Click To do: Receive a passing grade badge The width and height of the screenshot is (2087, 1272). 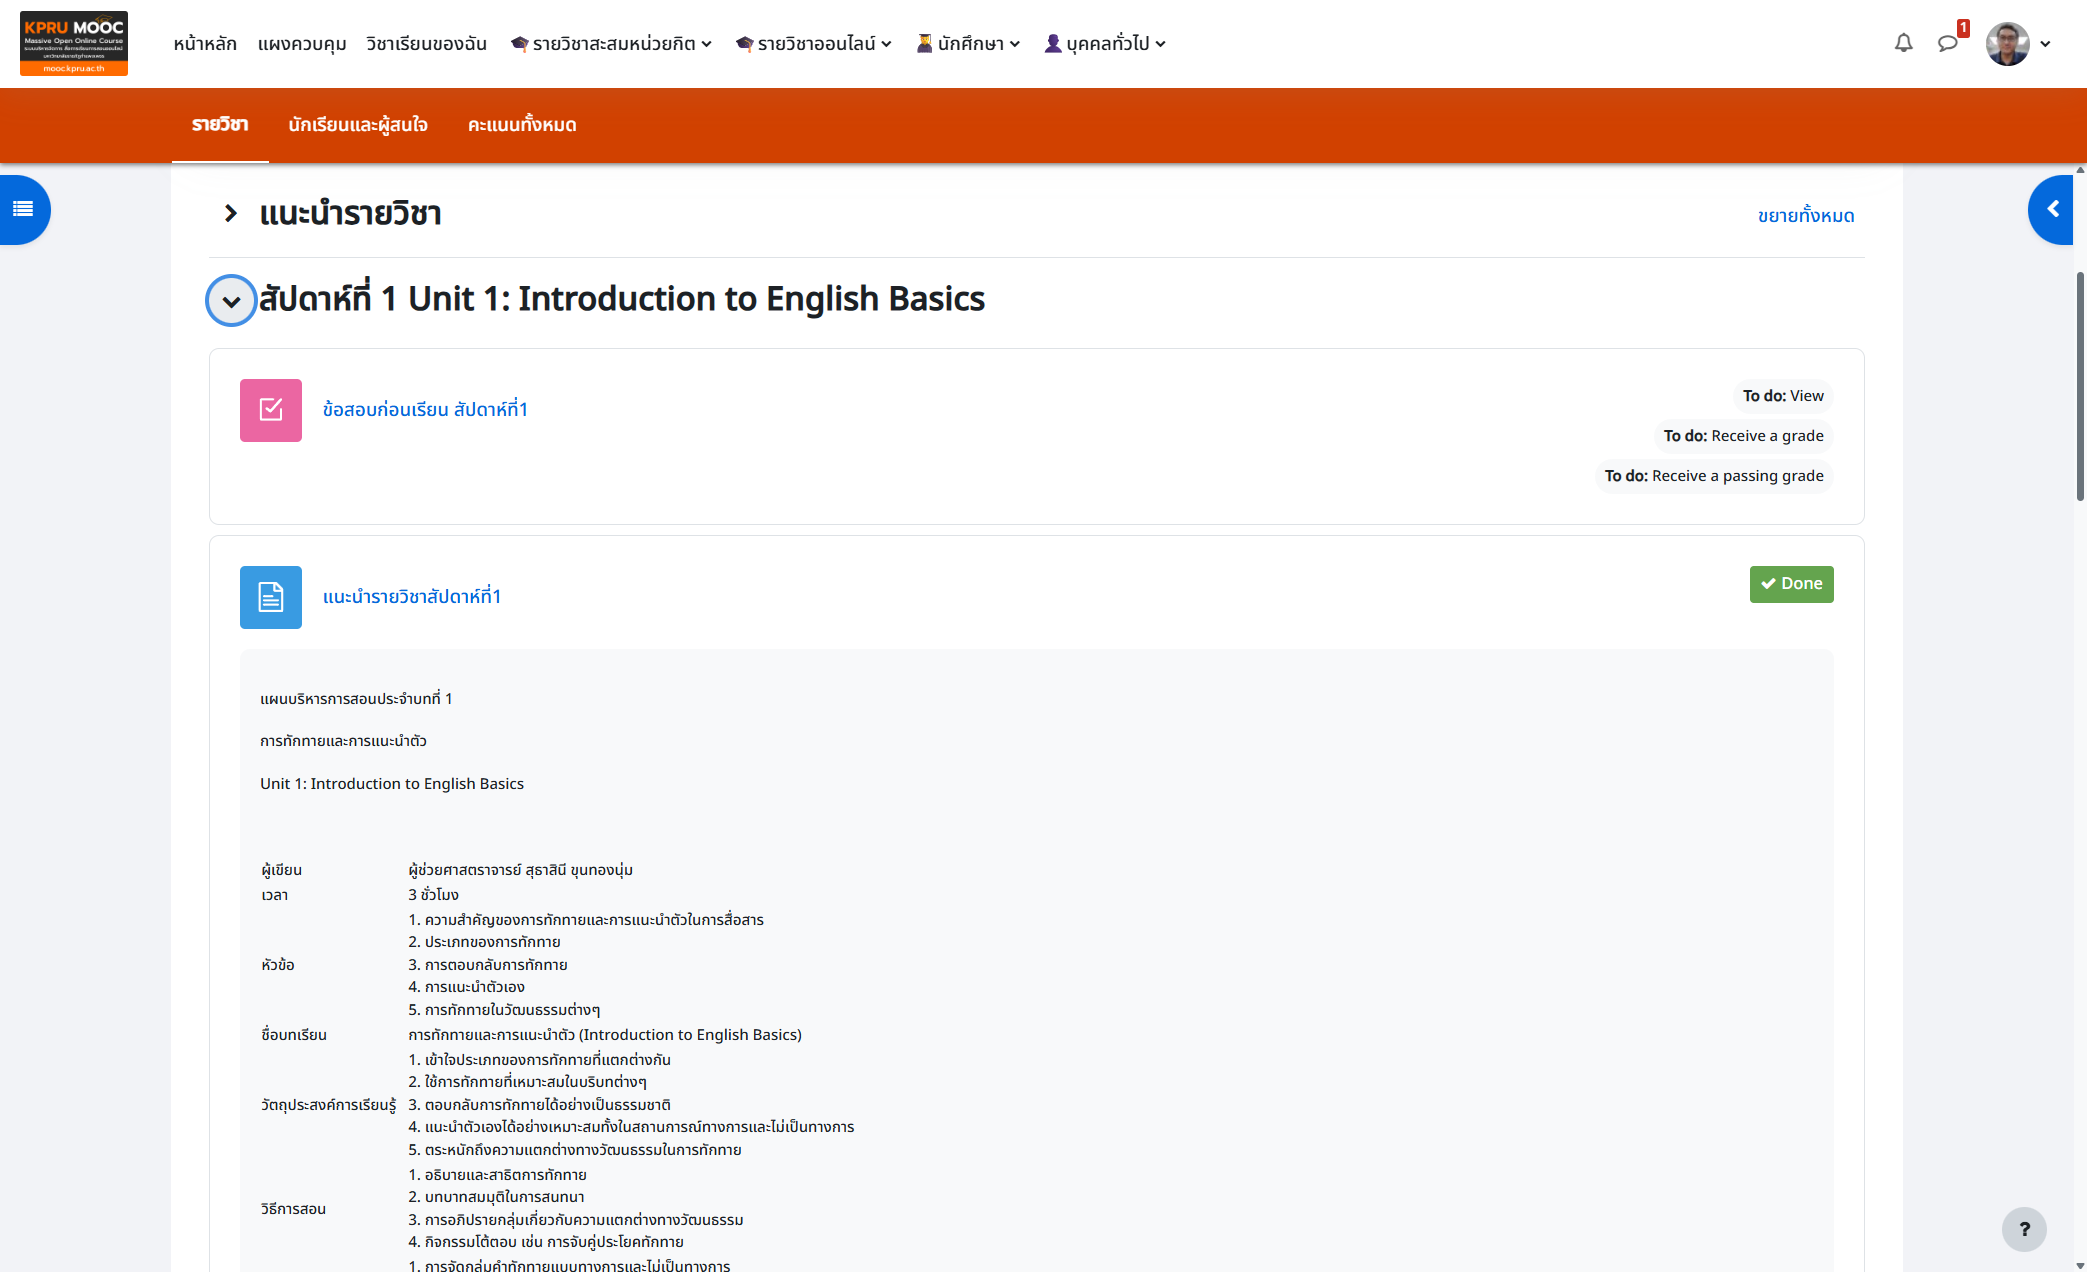(1714, 476)
